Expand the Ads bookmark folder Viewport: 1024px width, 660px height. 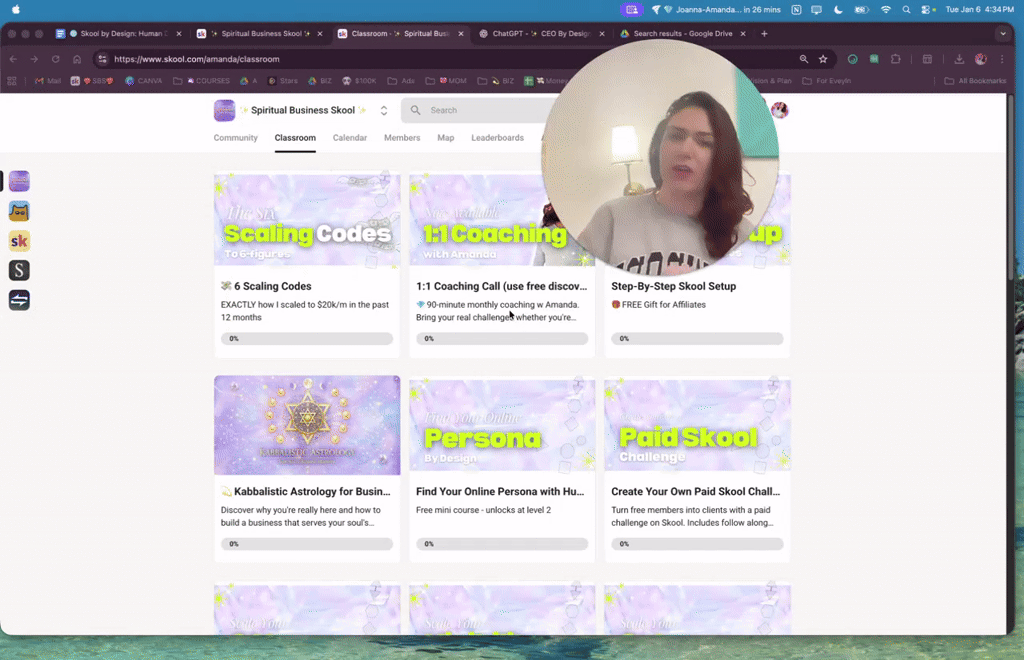[x=401, y=81]
